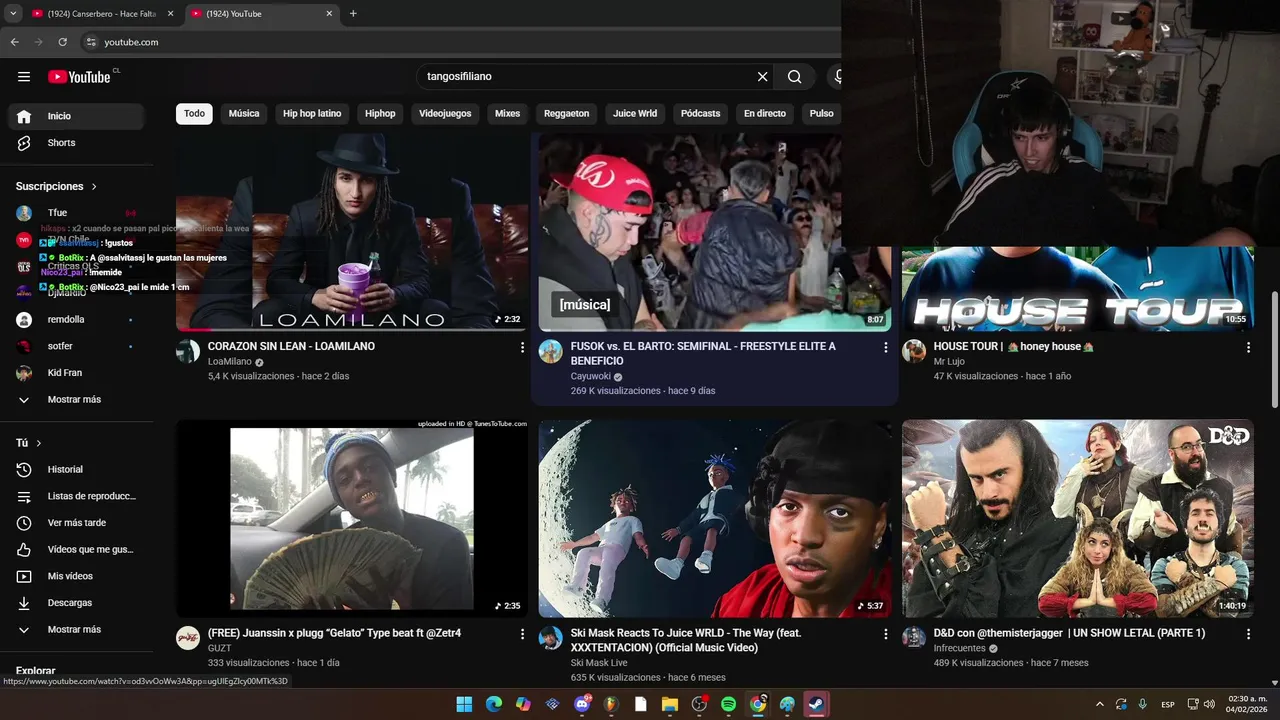Click the HOUSE TOUR honey house title
The image size is (1280, 720).
pos(1014,346)
